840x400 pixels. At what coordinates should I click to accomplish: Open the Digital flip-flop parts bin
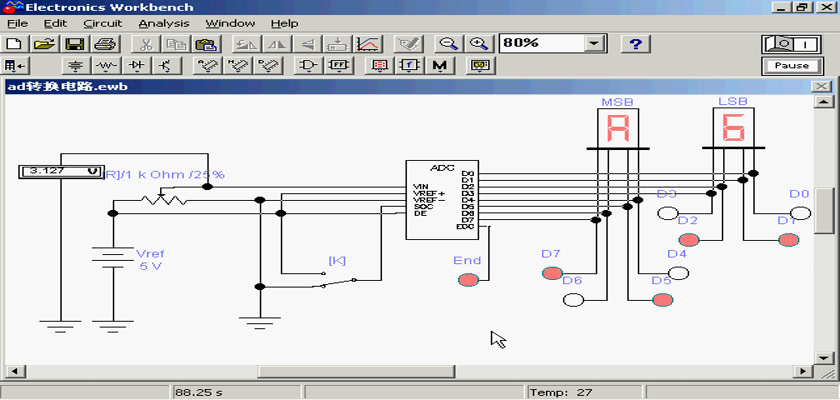[x=339, y=65]
